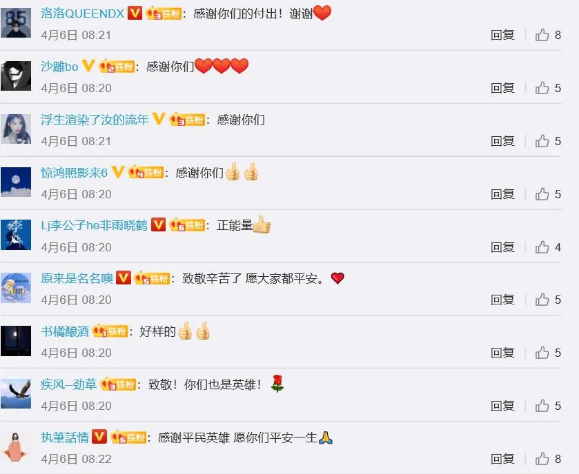Open profile of user 疾风--劲草
Screen dimensions: 579x474
tap(69, 385)
